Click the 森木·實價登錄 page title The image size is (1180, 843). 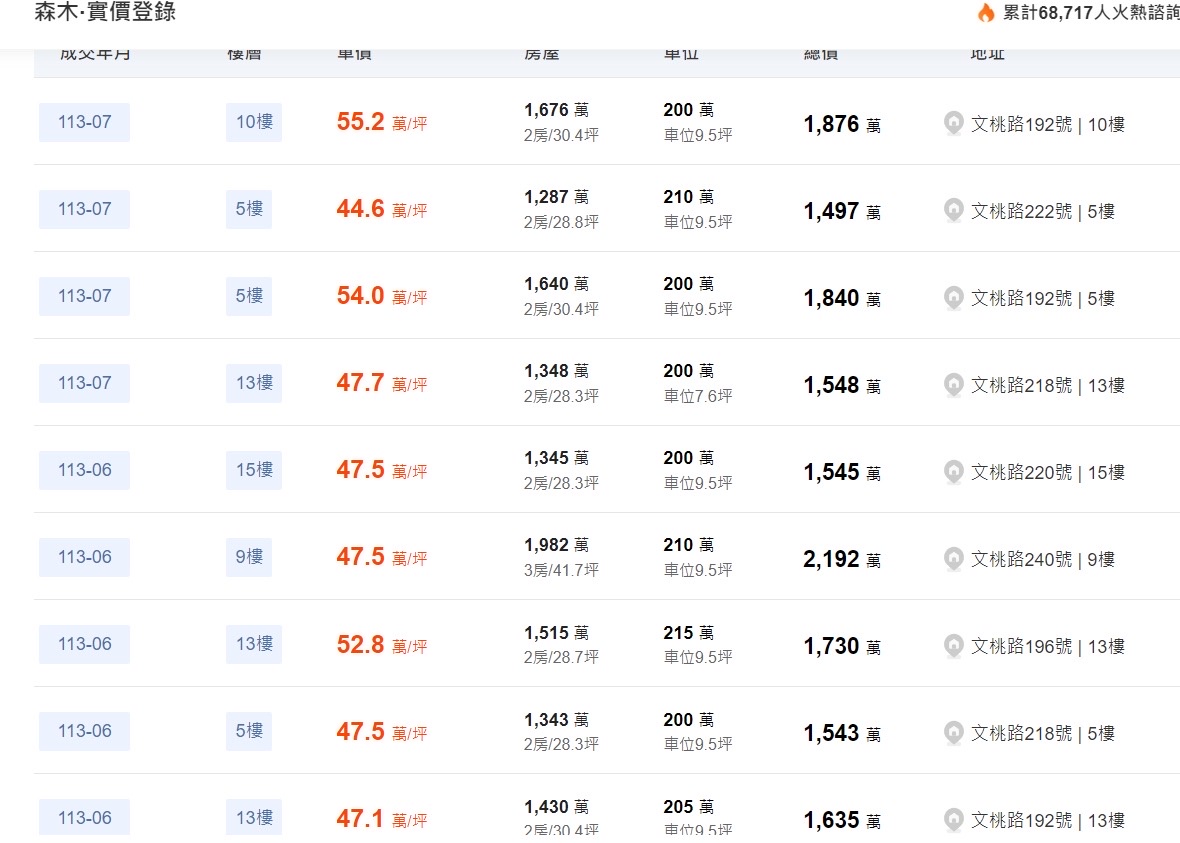click(x=105, y=13)
